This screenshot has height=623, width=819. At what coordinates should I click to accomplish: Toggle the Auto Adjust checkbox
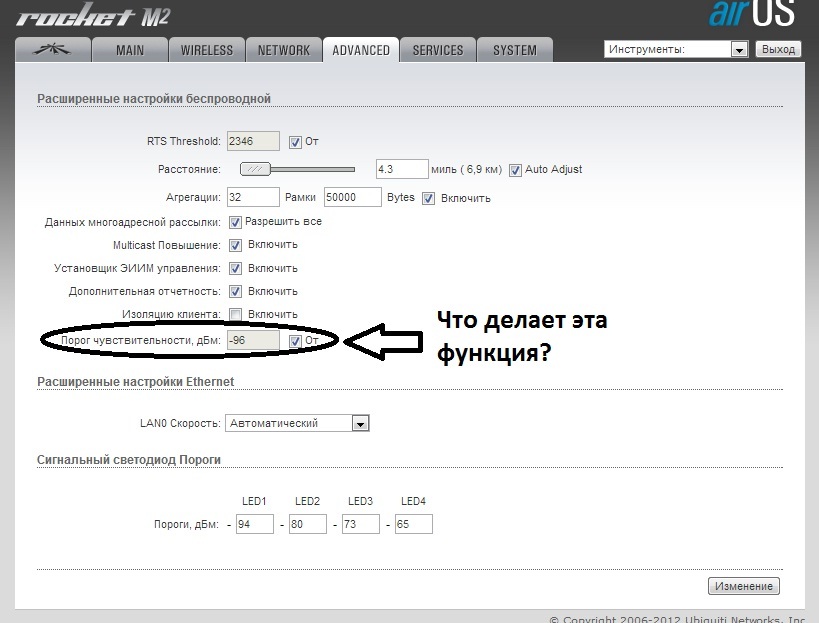[x=515, y=170]
